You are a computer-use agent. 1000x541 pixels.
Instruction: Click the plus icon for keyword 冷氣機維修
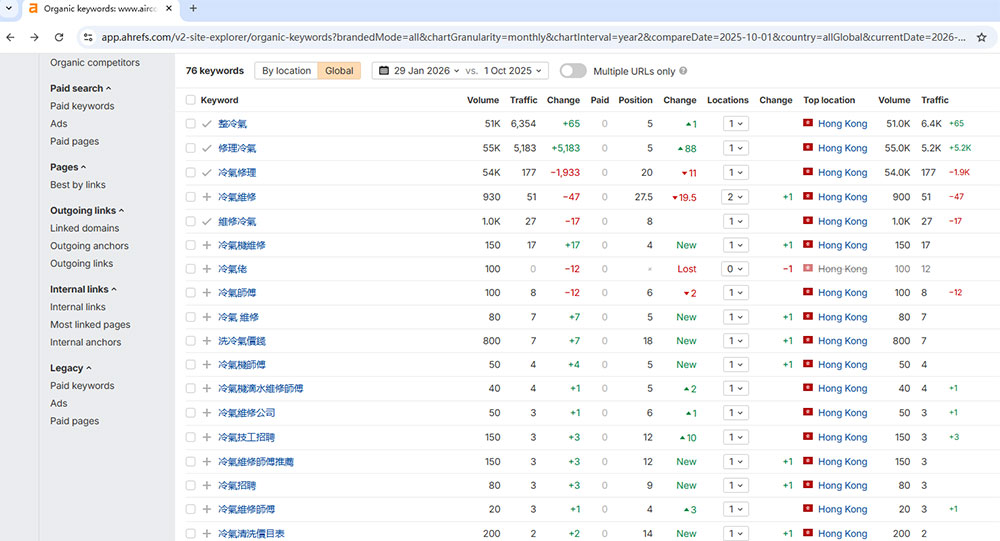(x=207, y=245)
